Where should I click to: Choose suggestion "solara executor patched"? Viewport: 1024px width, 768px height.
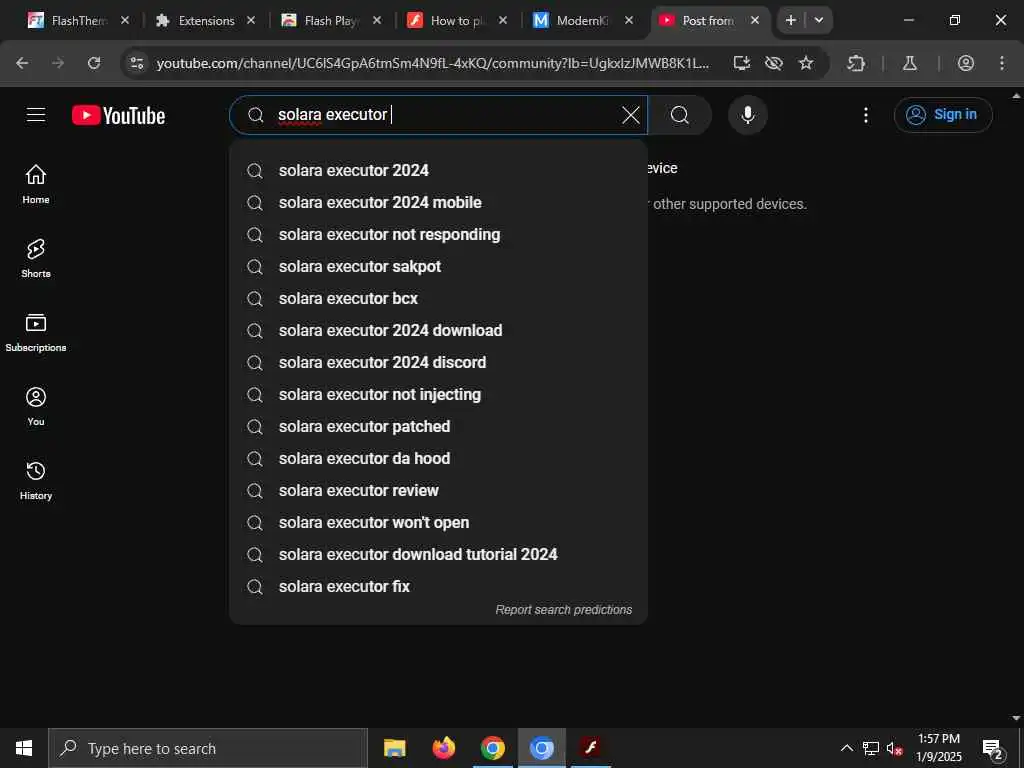(438, 426)
